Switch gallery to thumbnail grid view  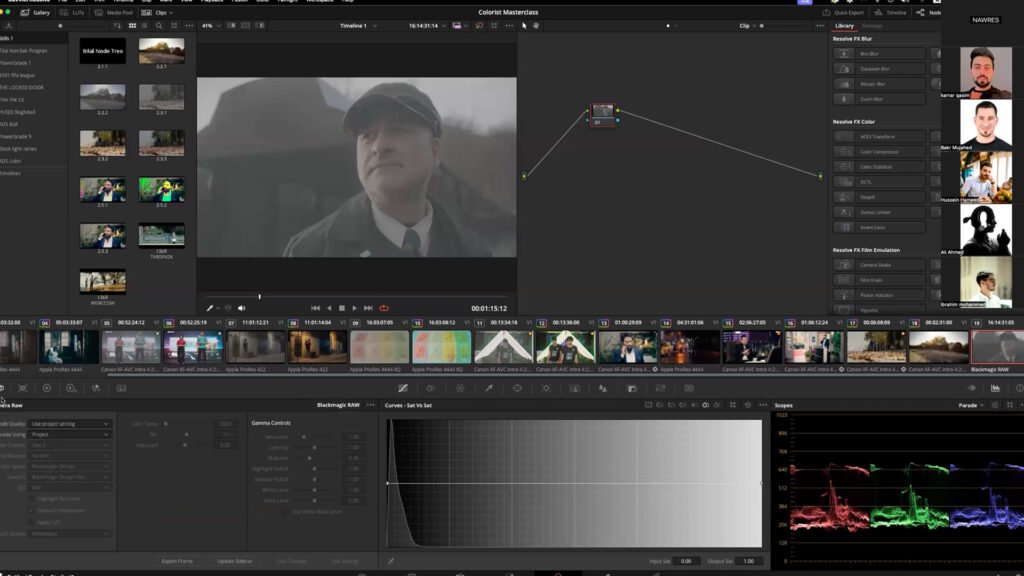[x=132, y=25]
